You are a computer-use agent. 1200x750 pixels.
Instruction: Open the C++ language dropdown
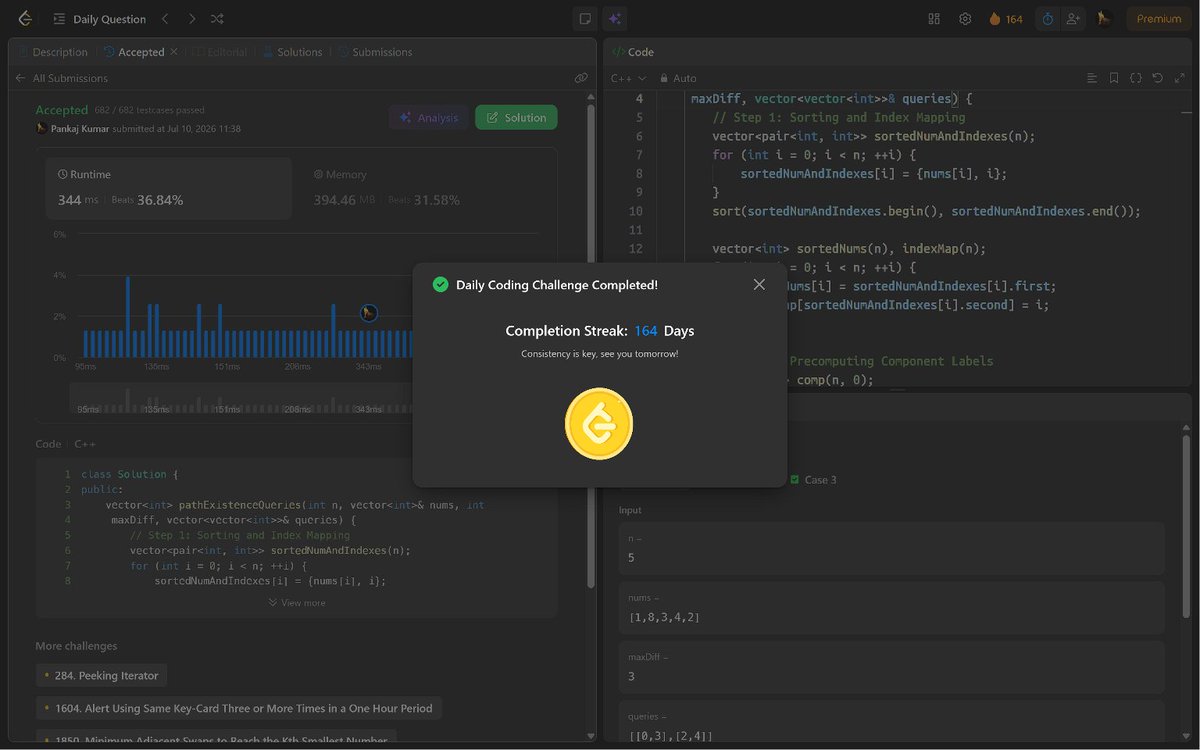[628, 78]
